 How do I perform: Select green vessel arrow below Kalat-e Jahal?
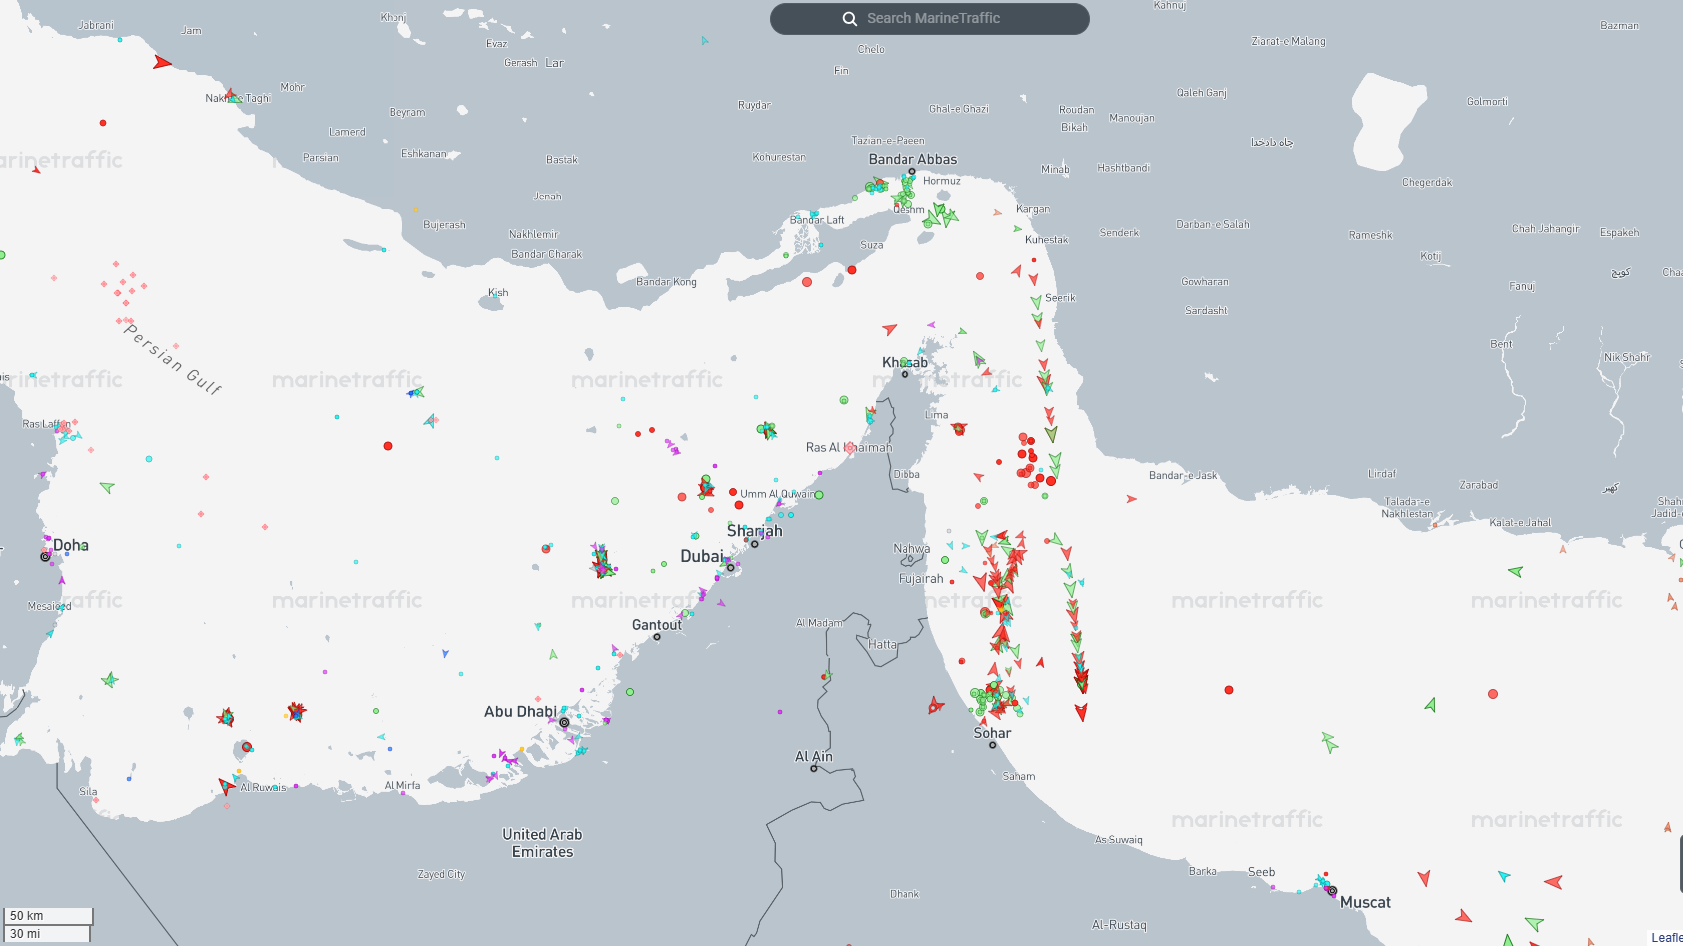(1516, 572)
